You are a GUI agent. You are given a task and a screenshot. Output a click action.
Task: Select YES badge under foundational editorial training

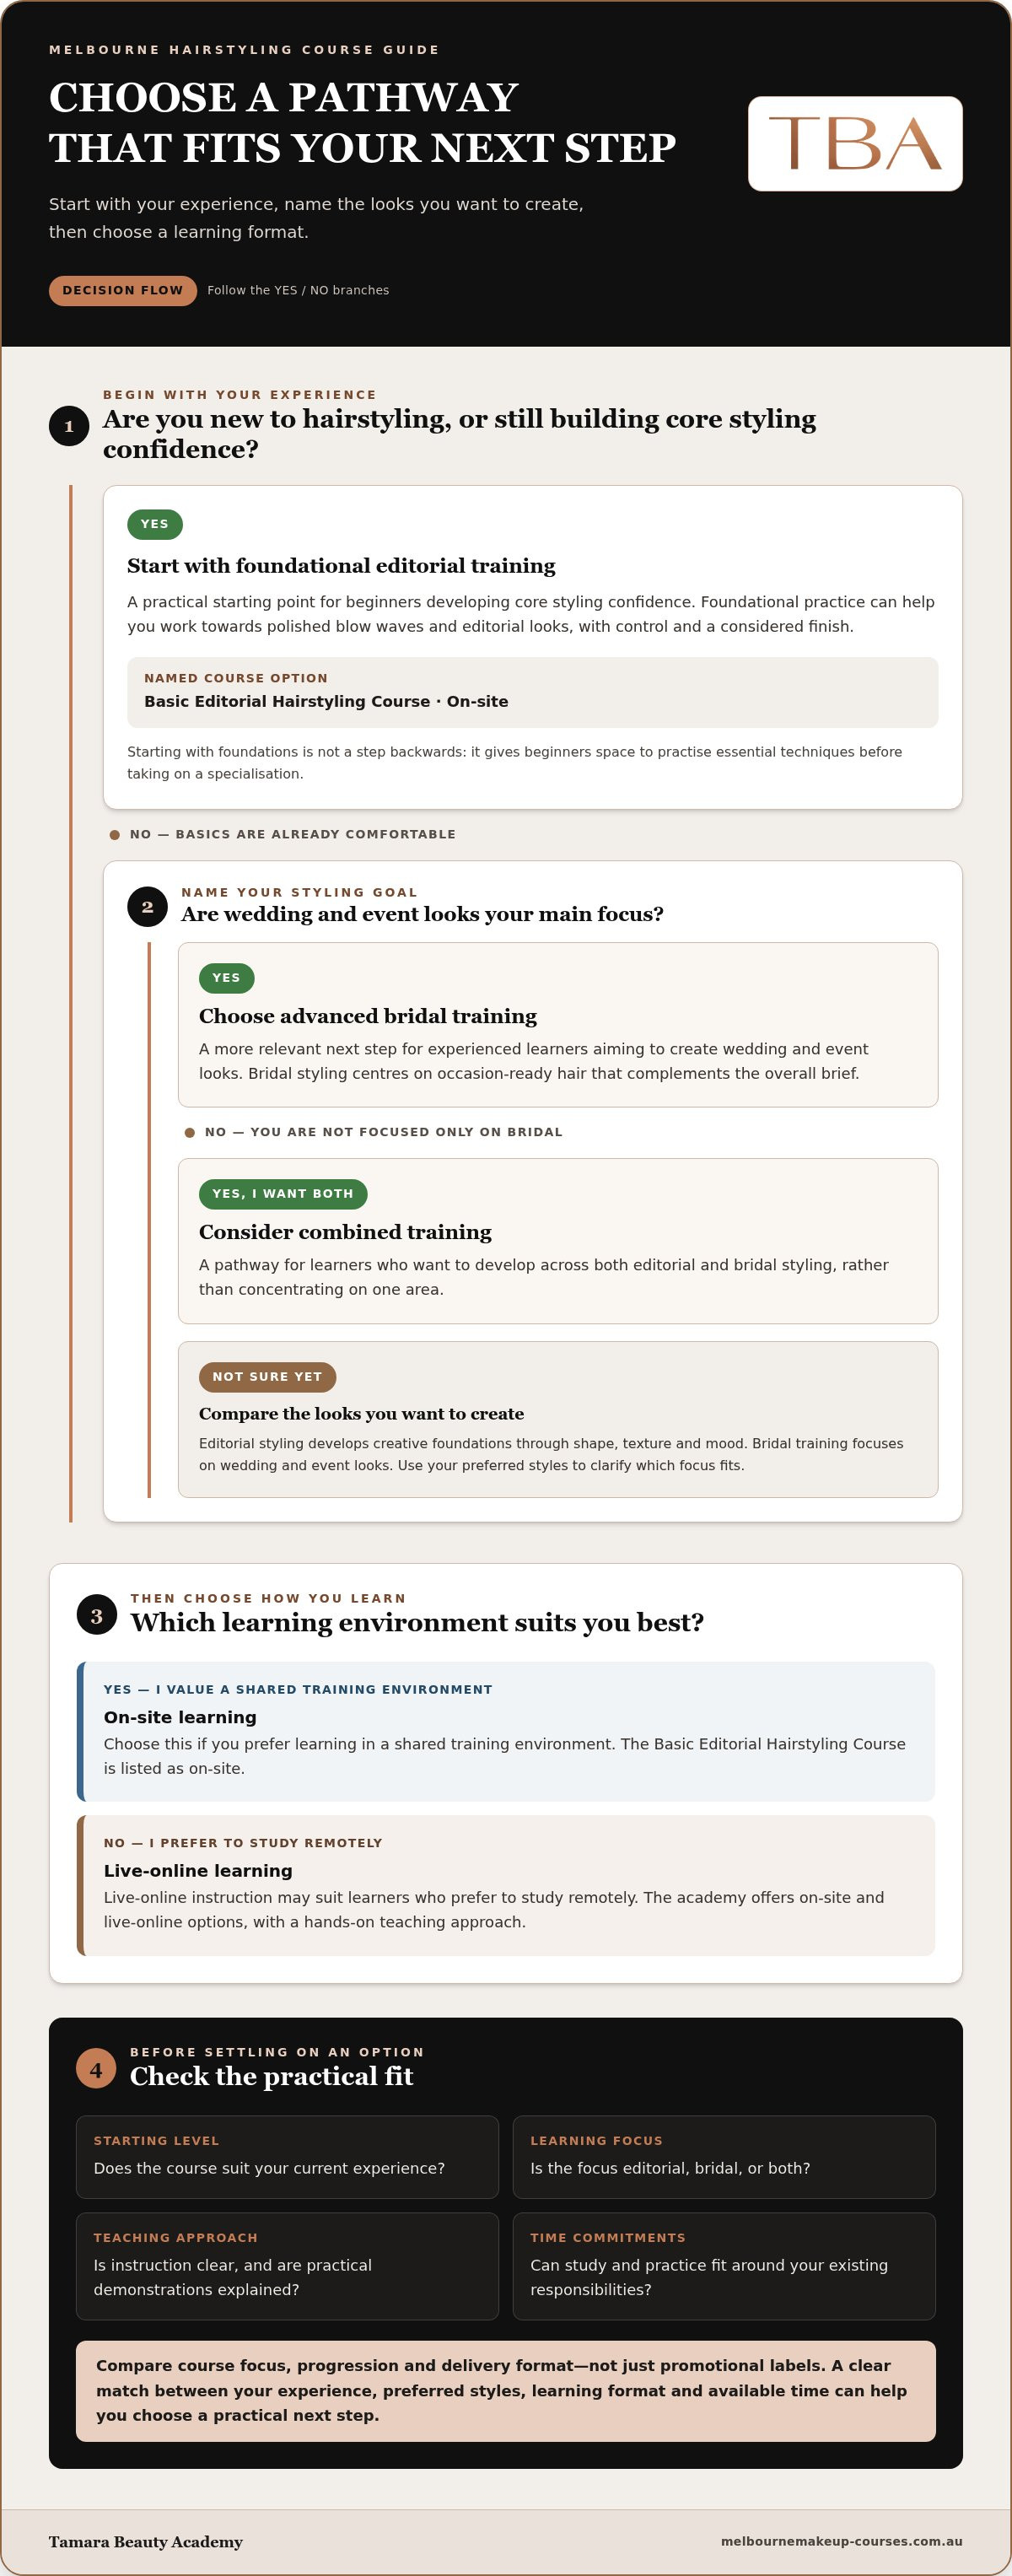pyautogui.click(x=155, y=524)
